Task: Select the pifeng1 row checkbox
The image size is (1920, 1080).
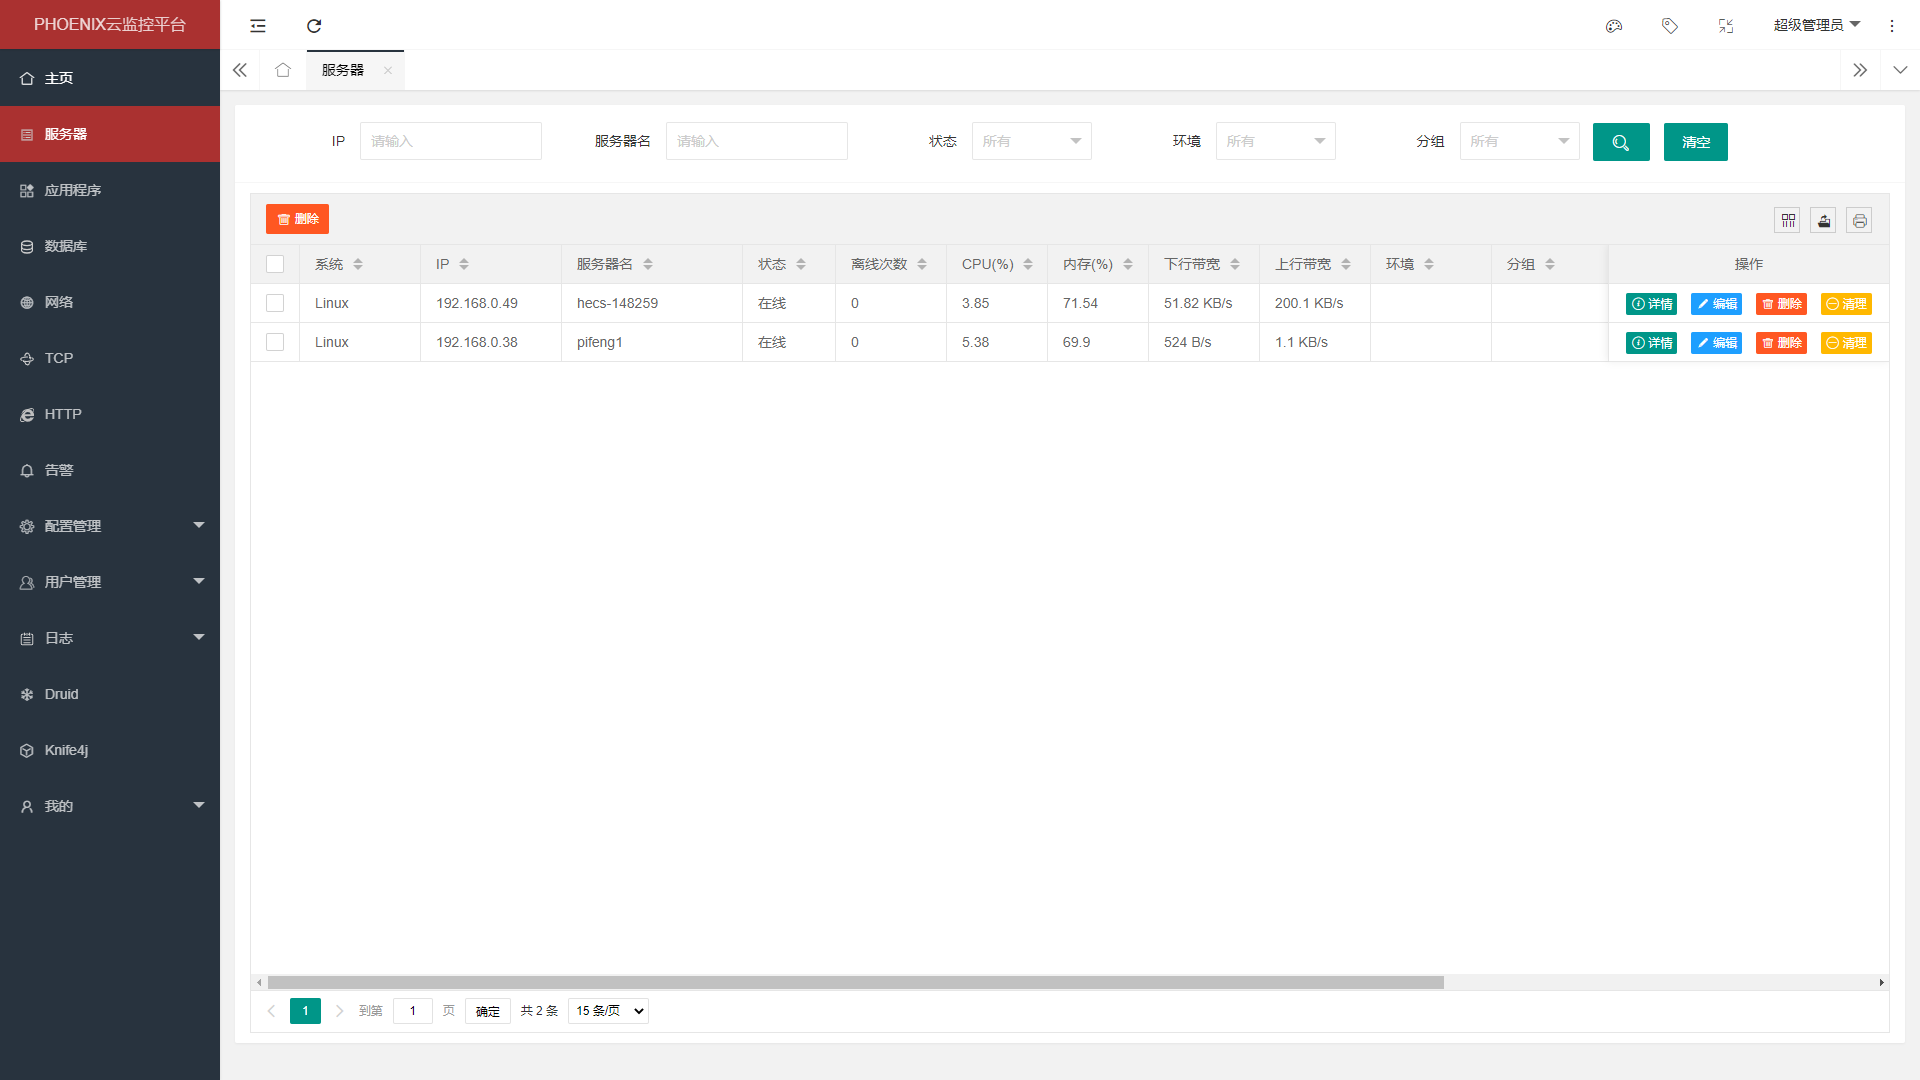Action: coord(275,342)
